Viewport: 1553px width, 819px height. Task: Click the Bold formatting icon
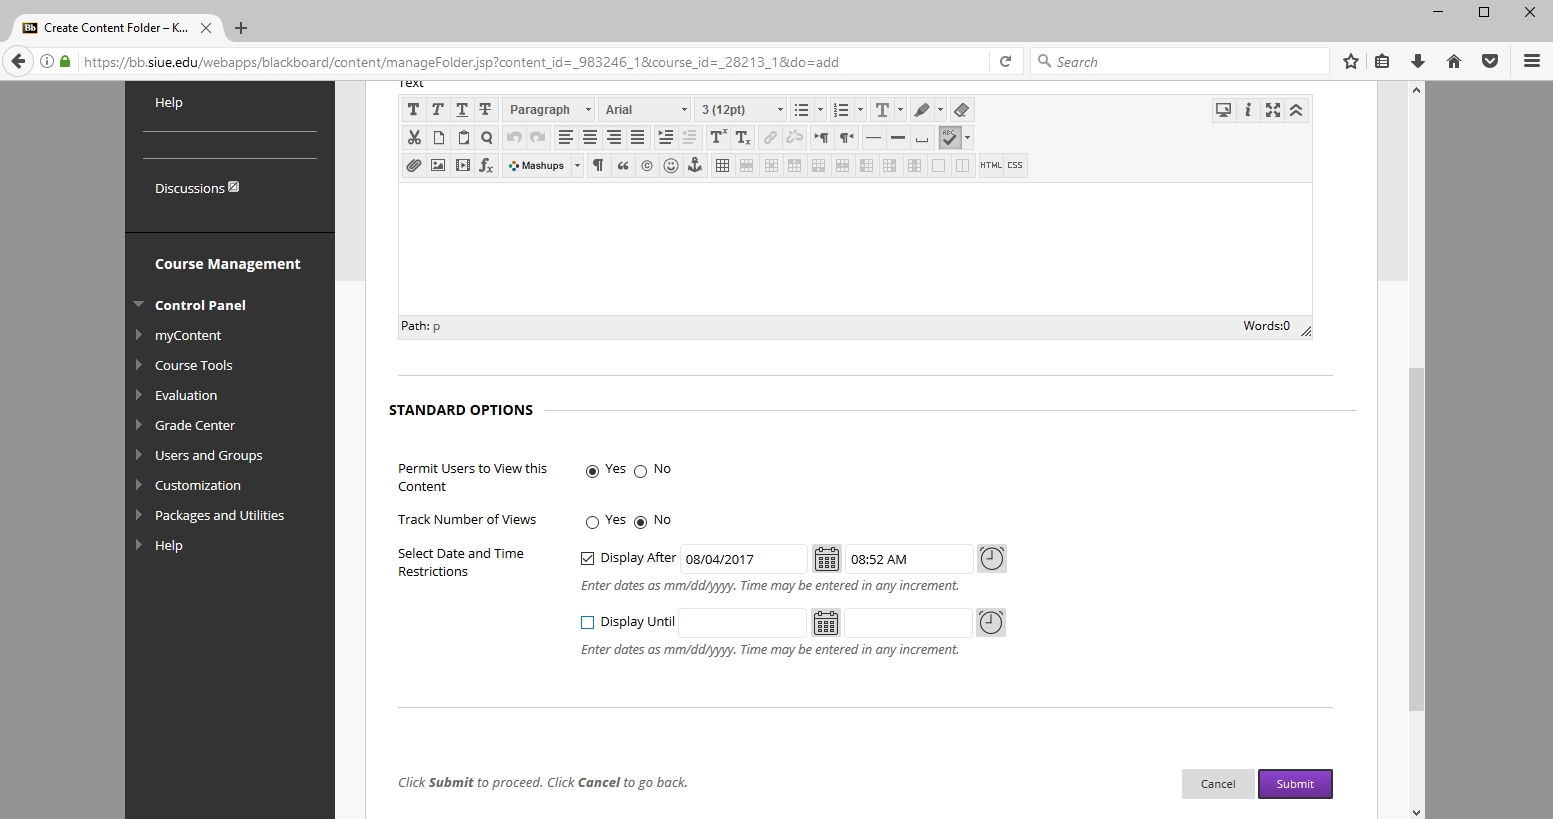(413, 110)
